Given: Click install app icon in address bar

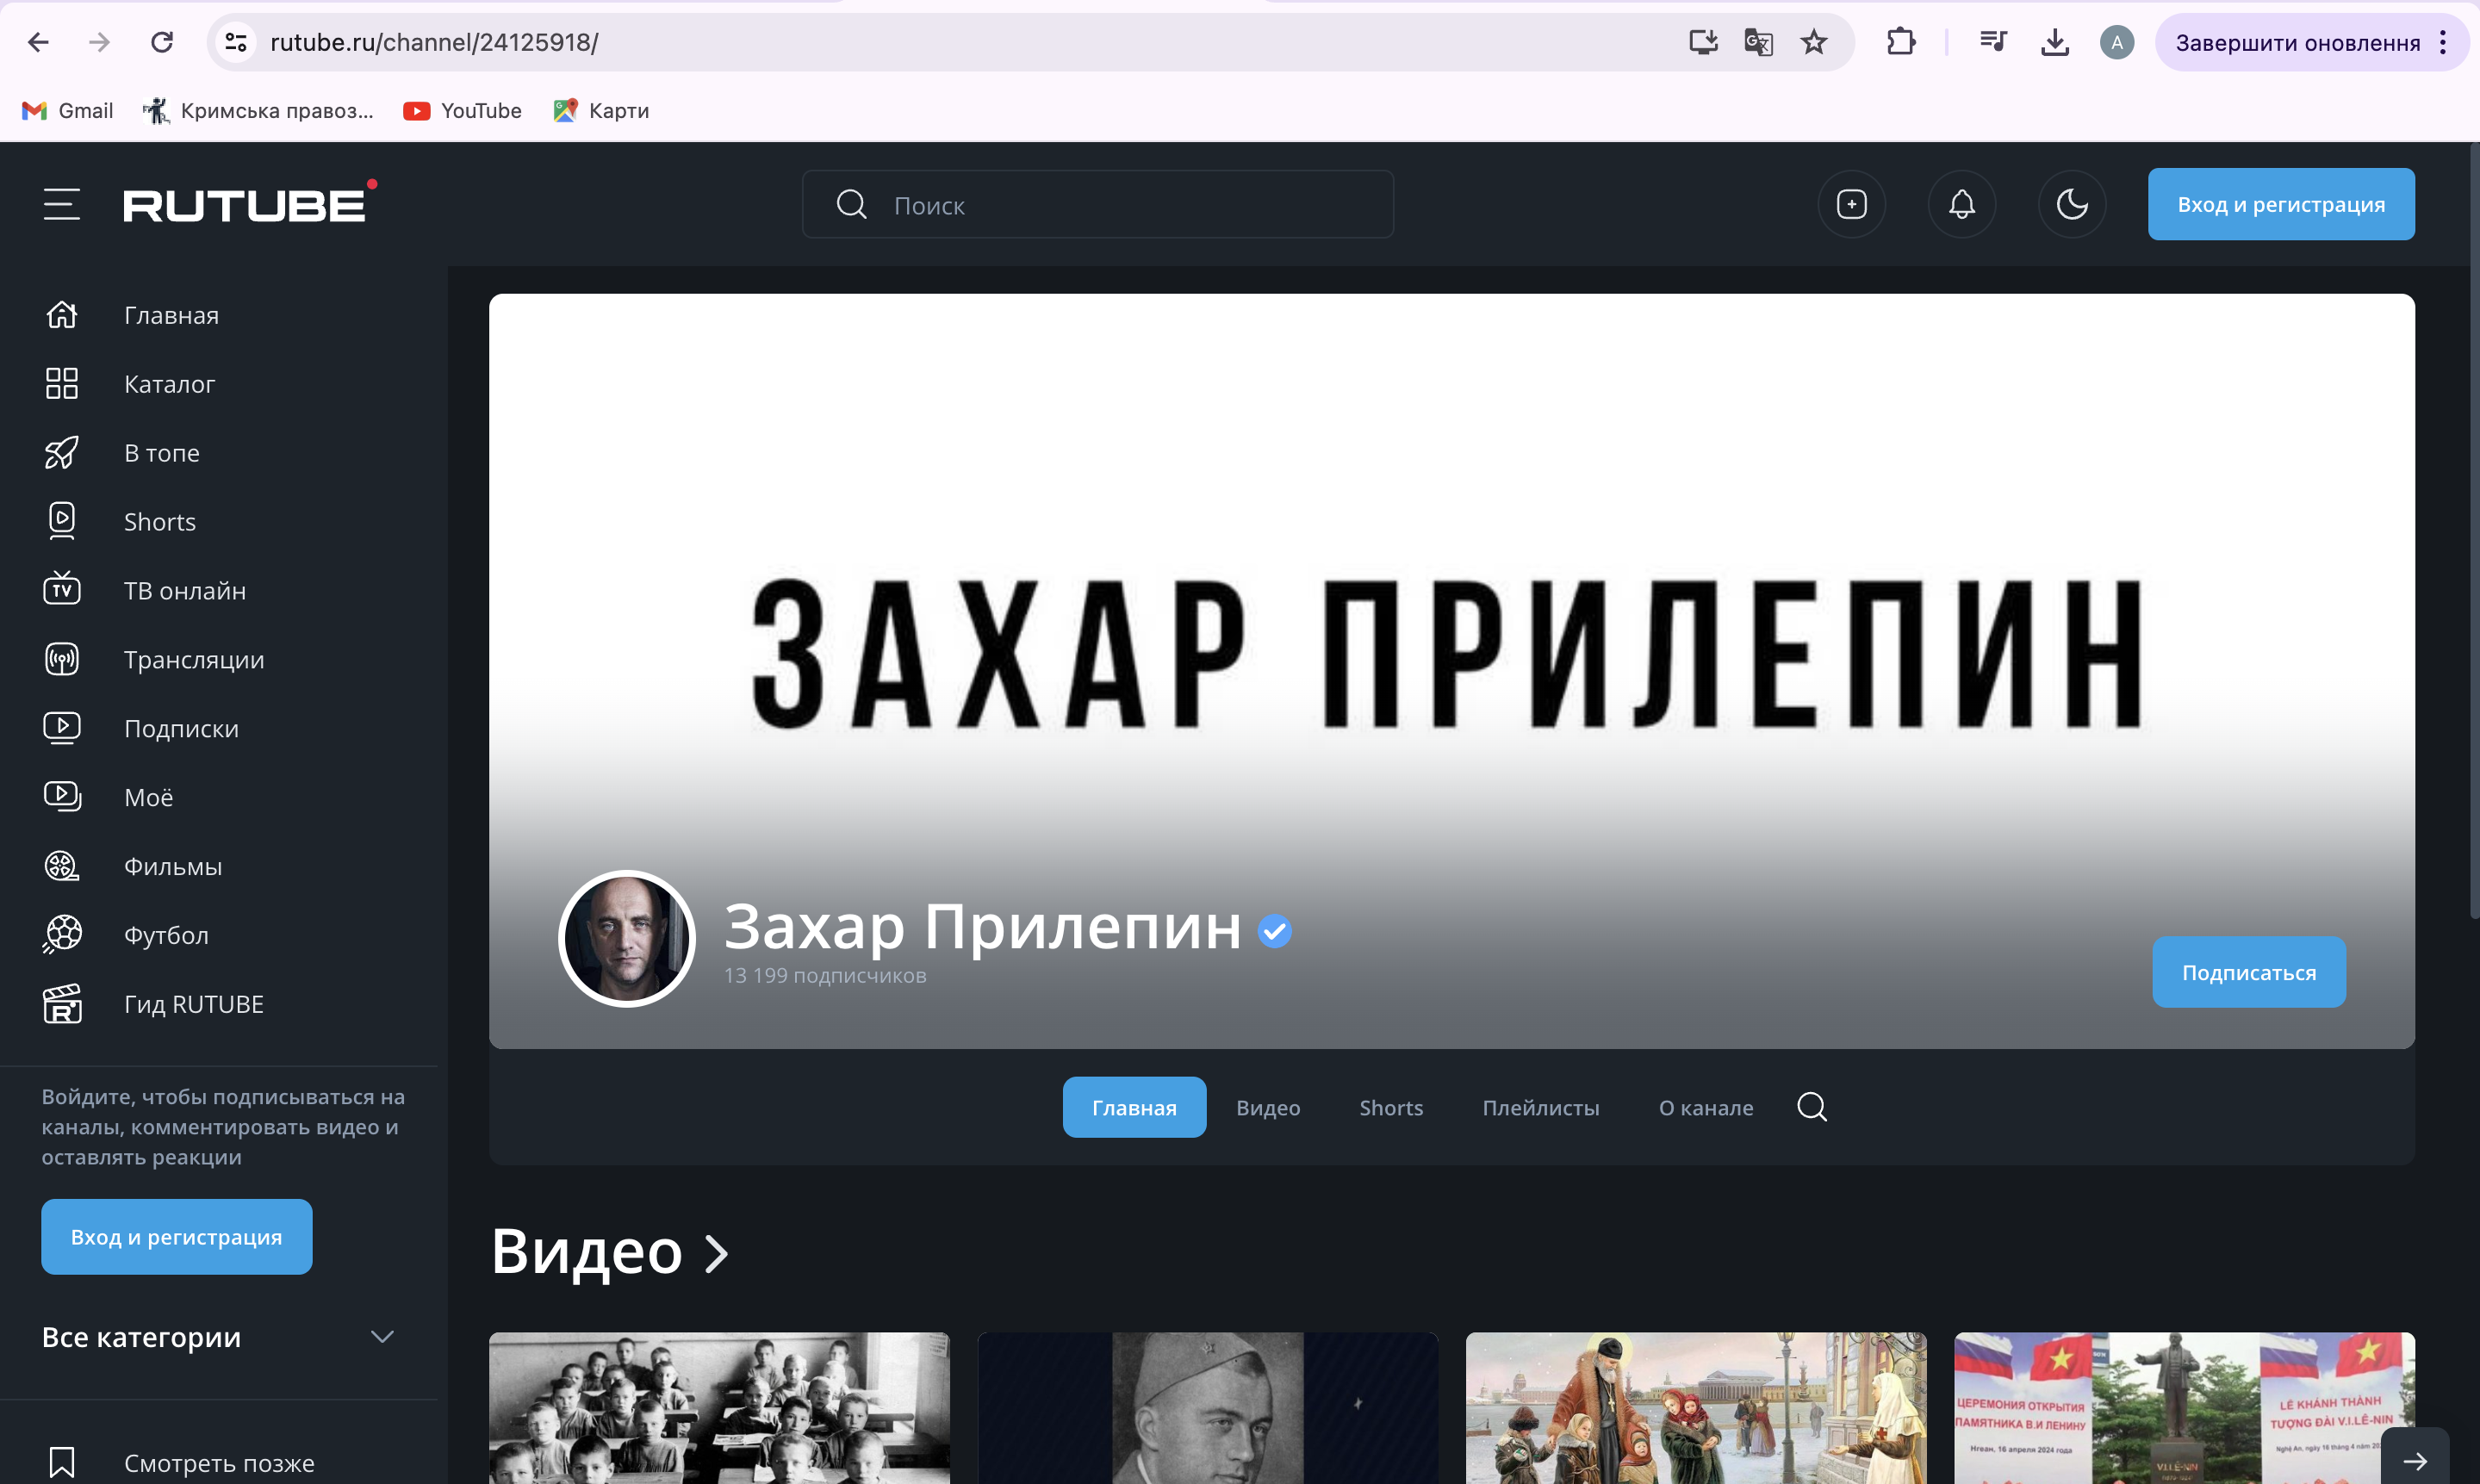Looking at the screenshot, I should [1703, 42].
